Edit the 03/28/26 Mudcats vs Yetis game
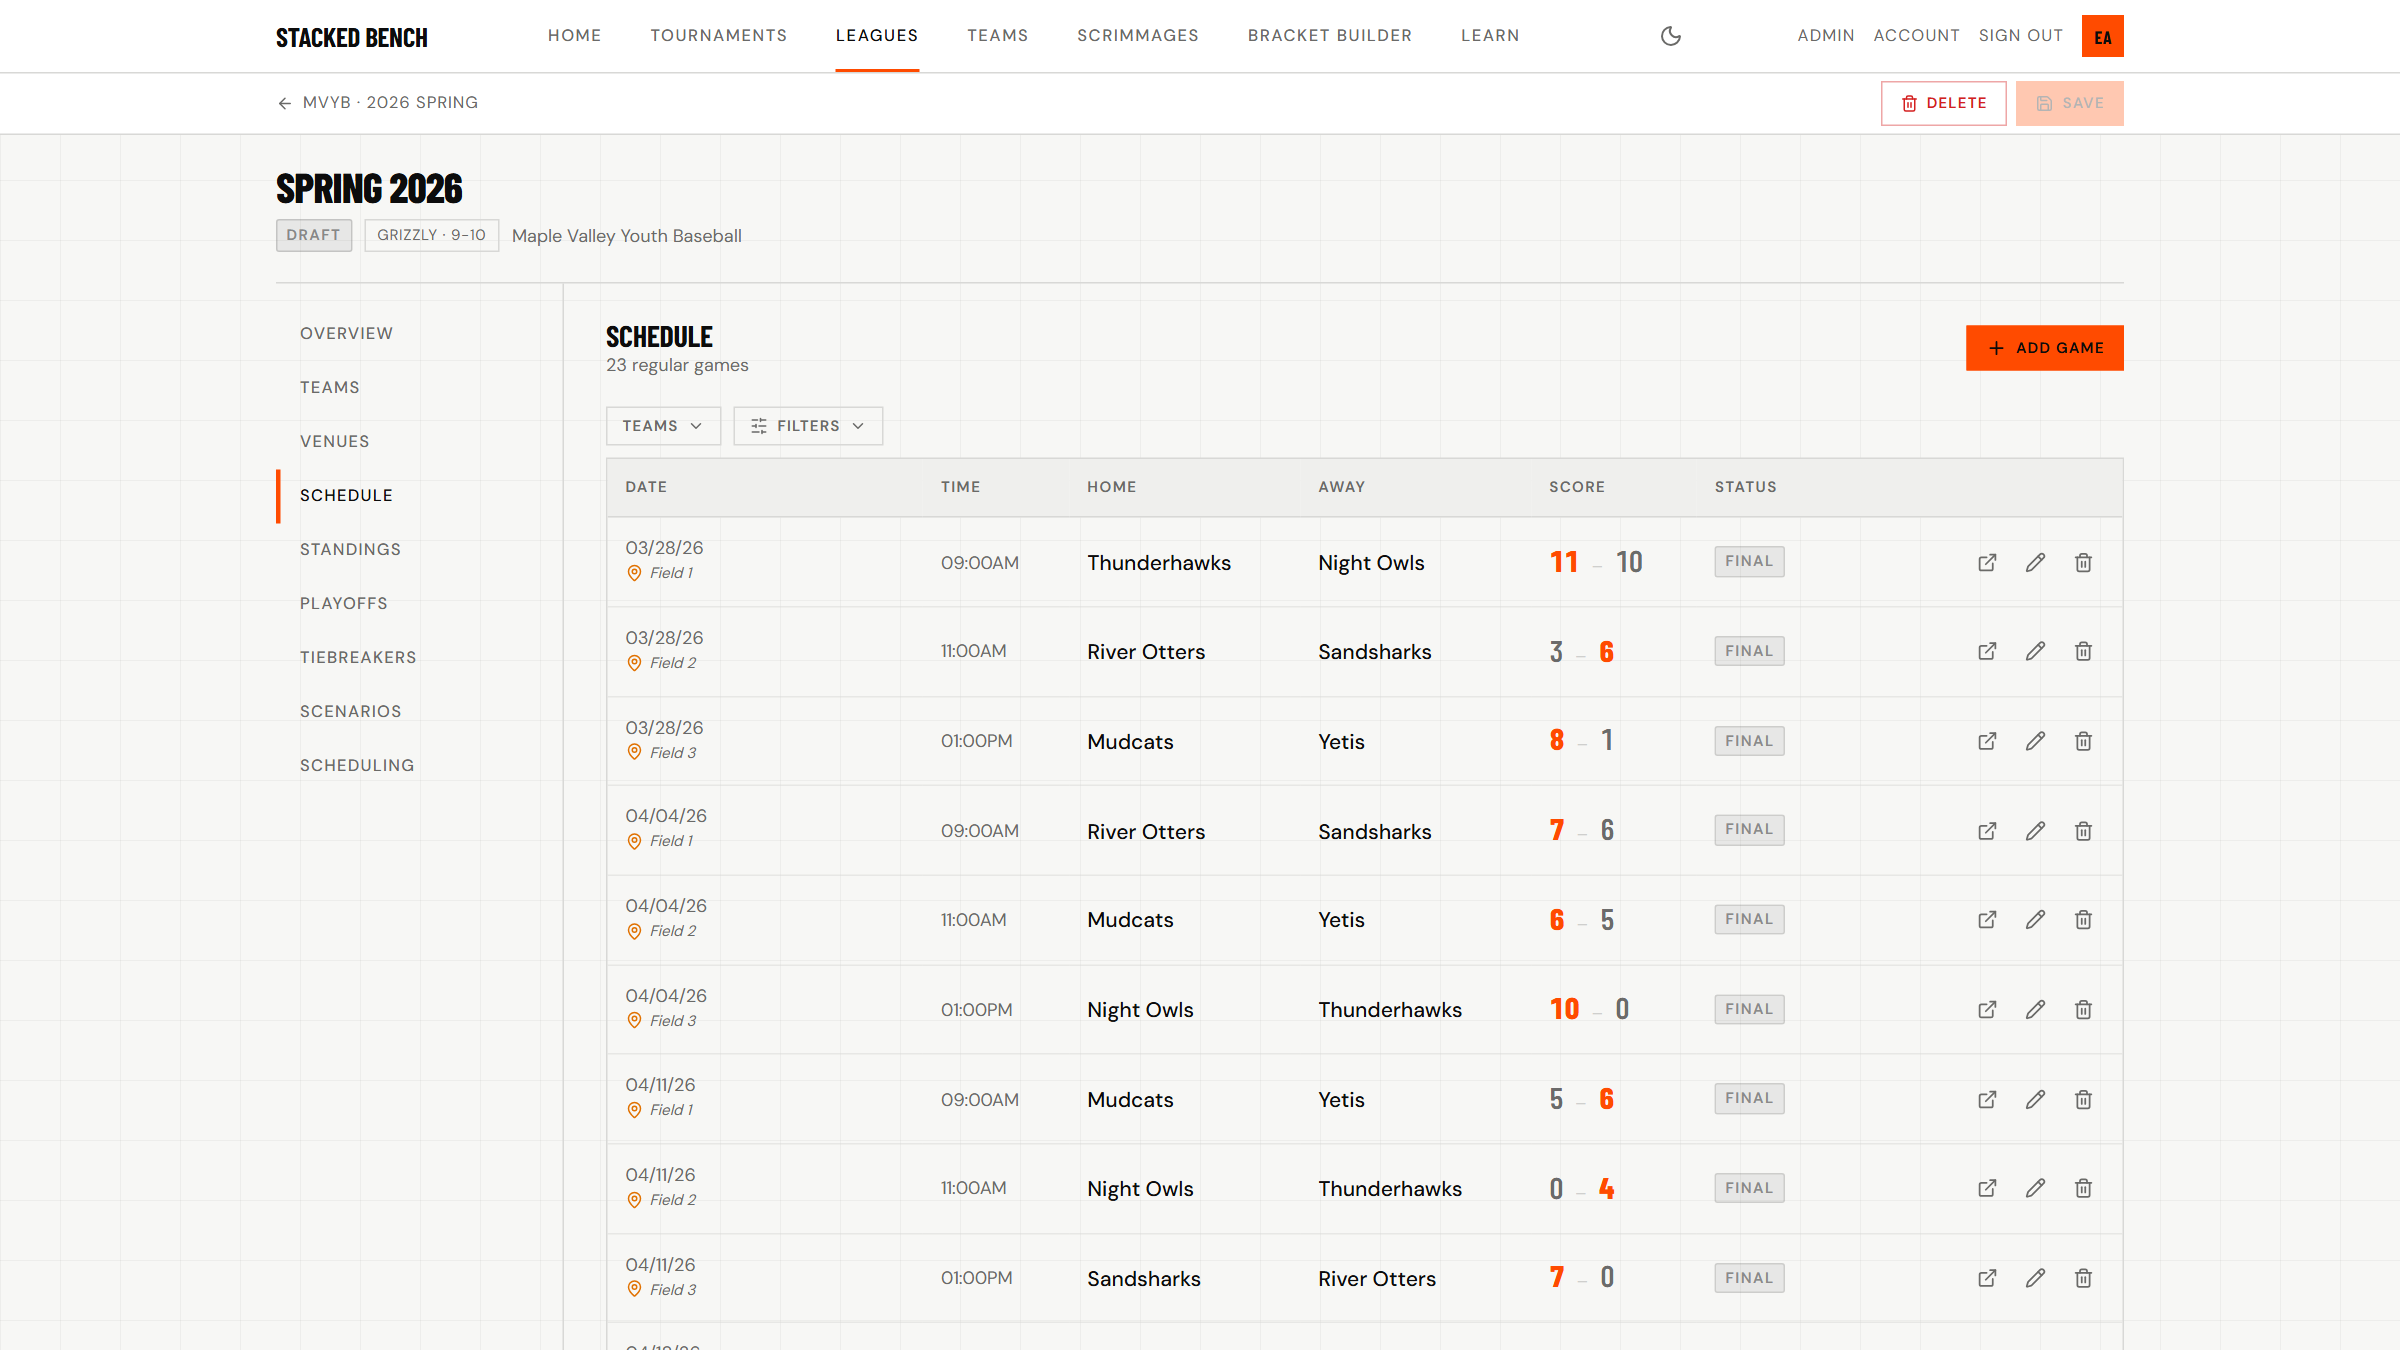The height and width of the screenshot is (1350, 2400). pos(2035,741)
